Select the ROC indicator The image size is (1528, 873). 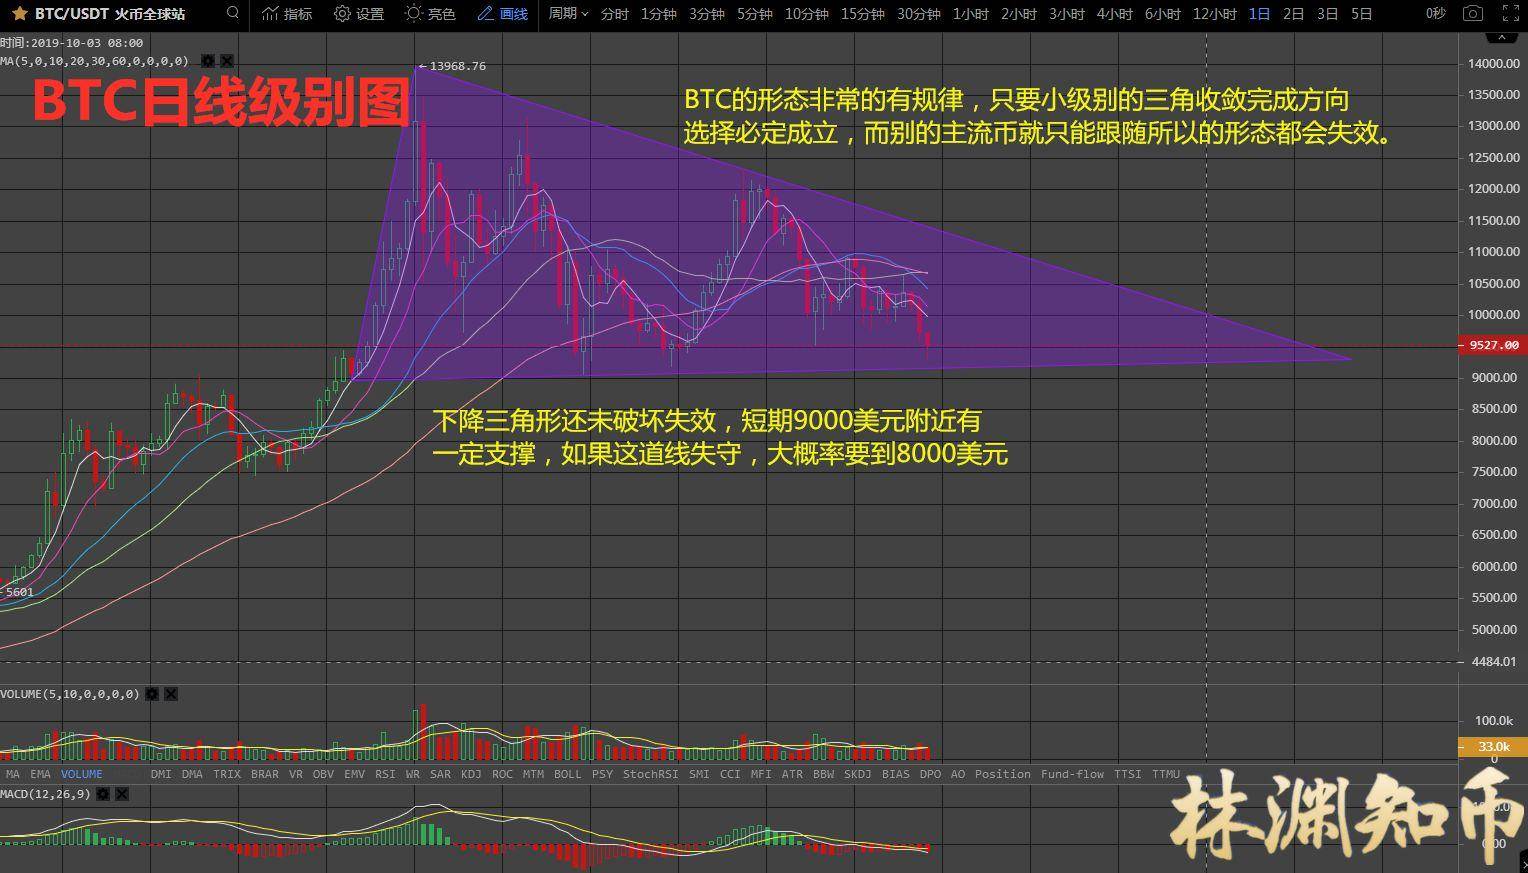502,774
